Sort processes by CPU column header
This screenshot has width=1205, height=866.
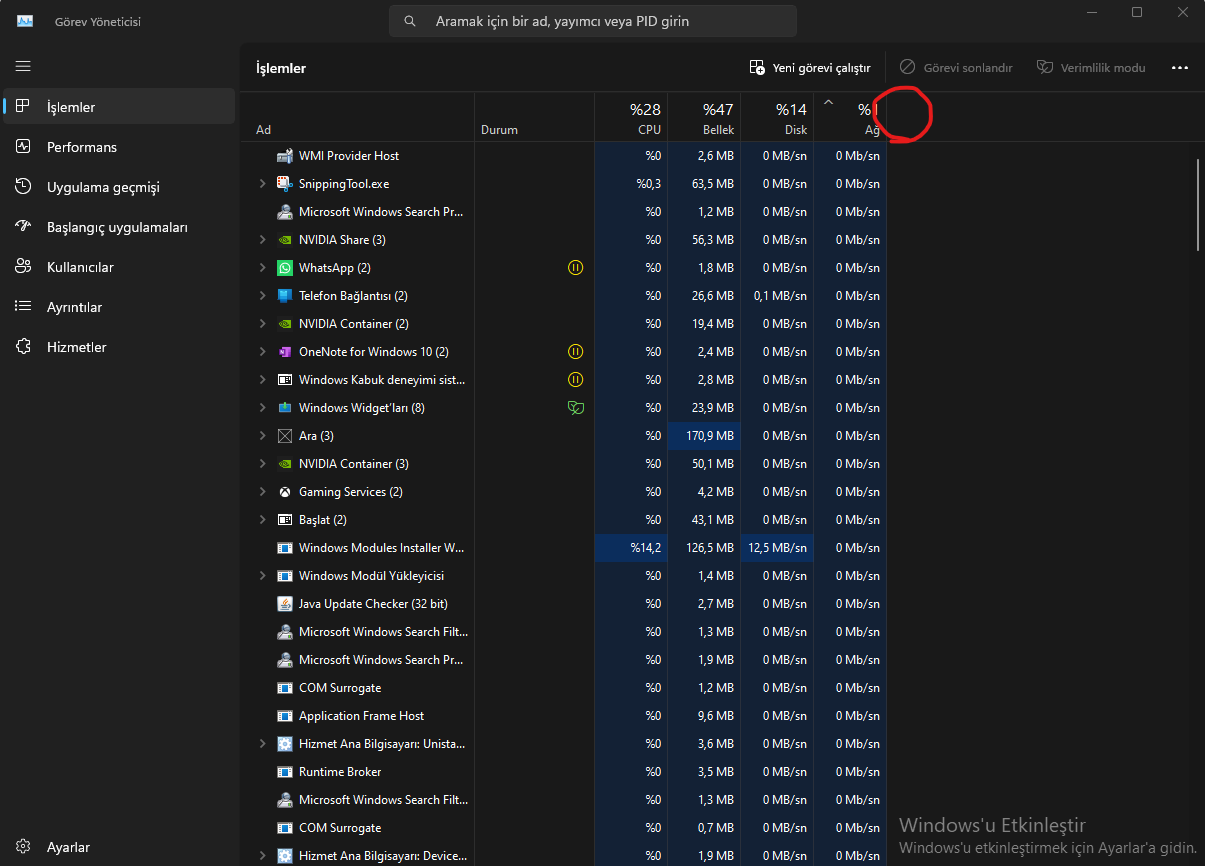point(631,118)
